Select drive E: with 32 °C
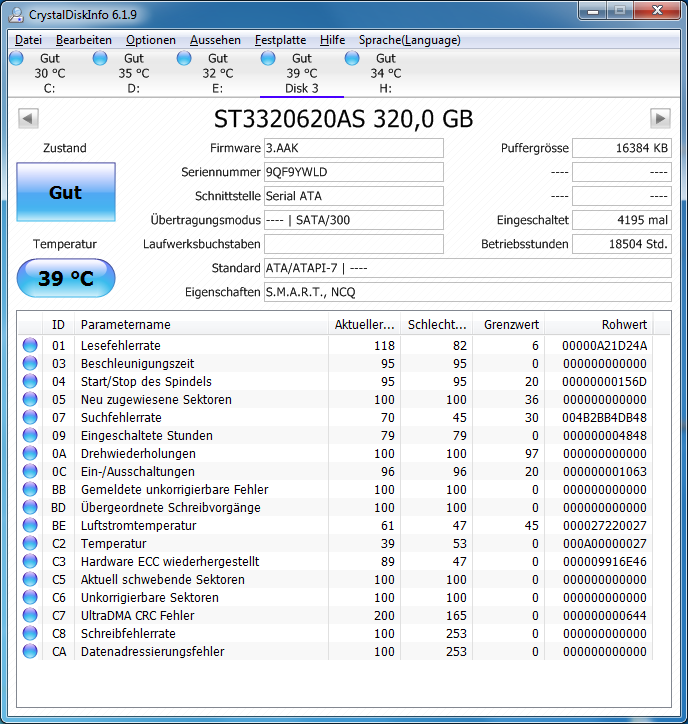Viewport: 688px width, 724px height. pos(217,73)
